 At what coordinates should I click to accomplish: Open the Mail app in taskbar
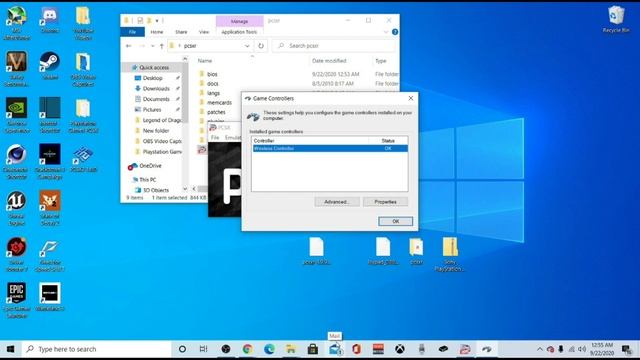tap(335, 349)
